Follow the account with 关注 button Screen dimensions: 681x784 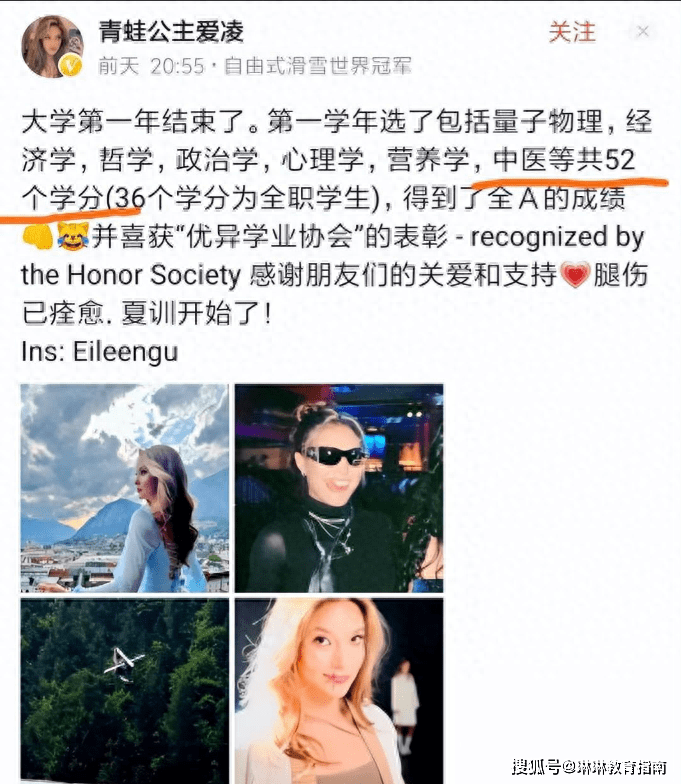(x=572, y=32)
